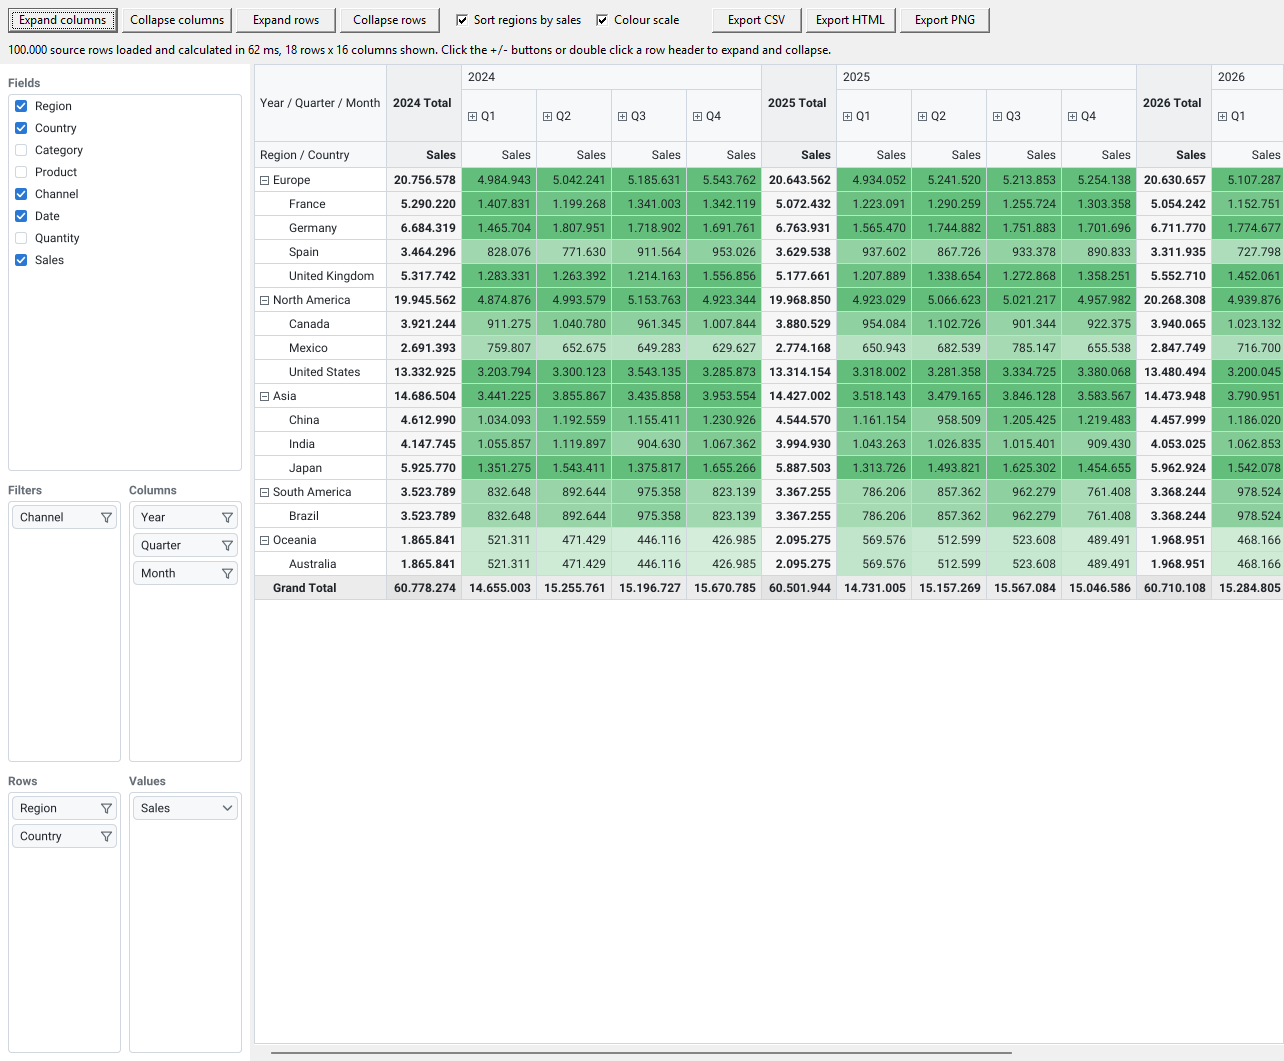Screen dimensions: 1284x1061
Task: Click the horizontal scrollbar under the table
Action: click(641, 1053)
